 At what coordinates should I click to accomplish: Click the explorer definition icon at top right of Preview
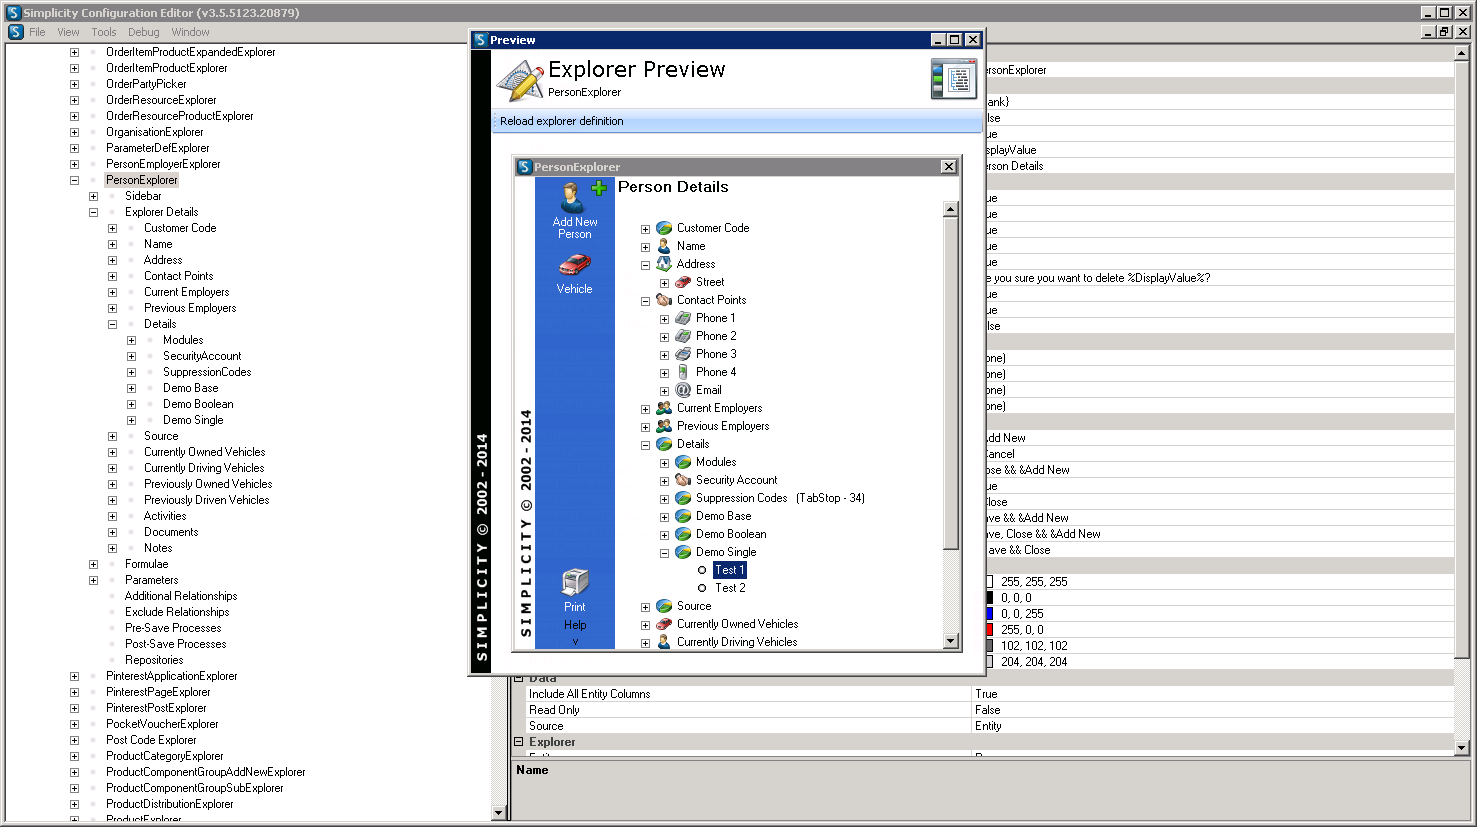pos(953,78)
